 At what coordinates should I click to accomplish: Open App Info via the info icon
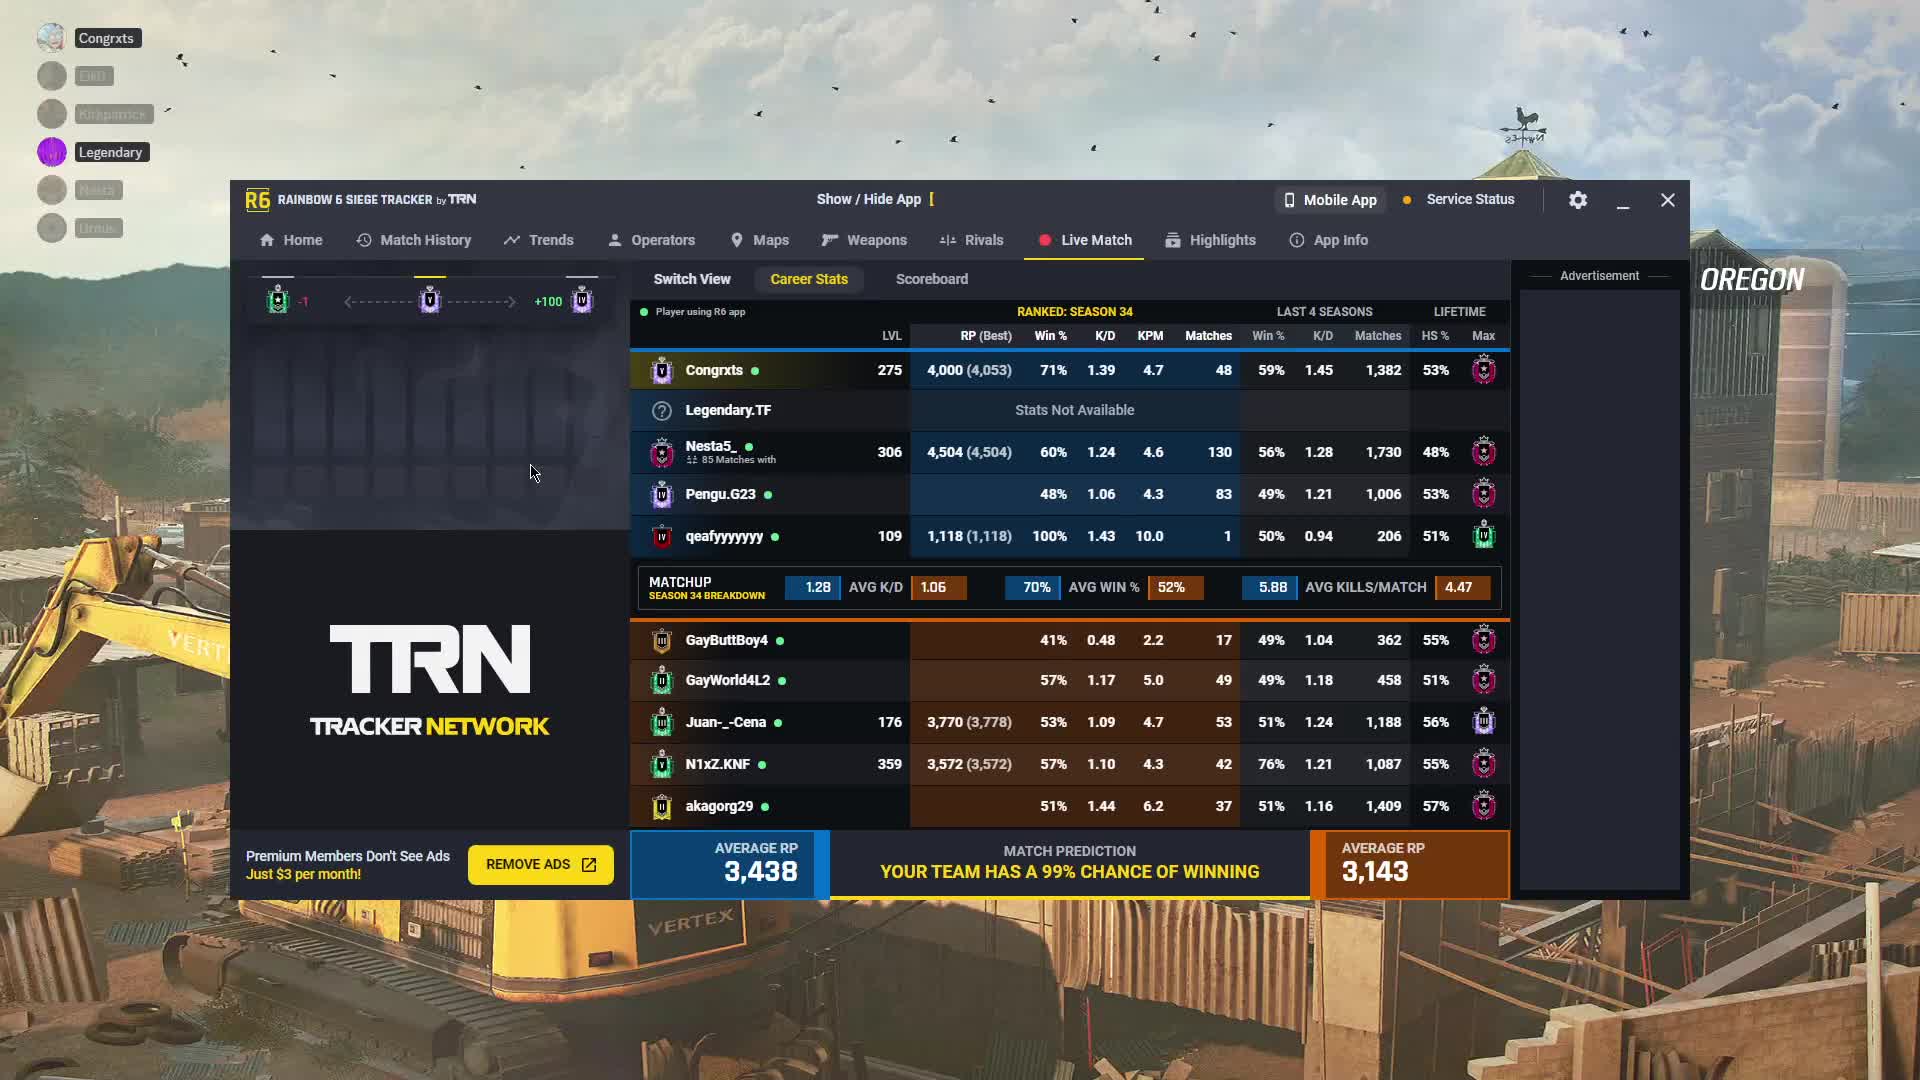[1296, 240]
